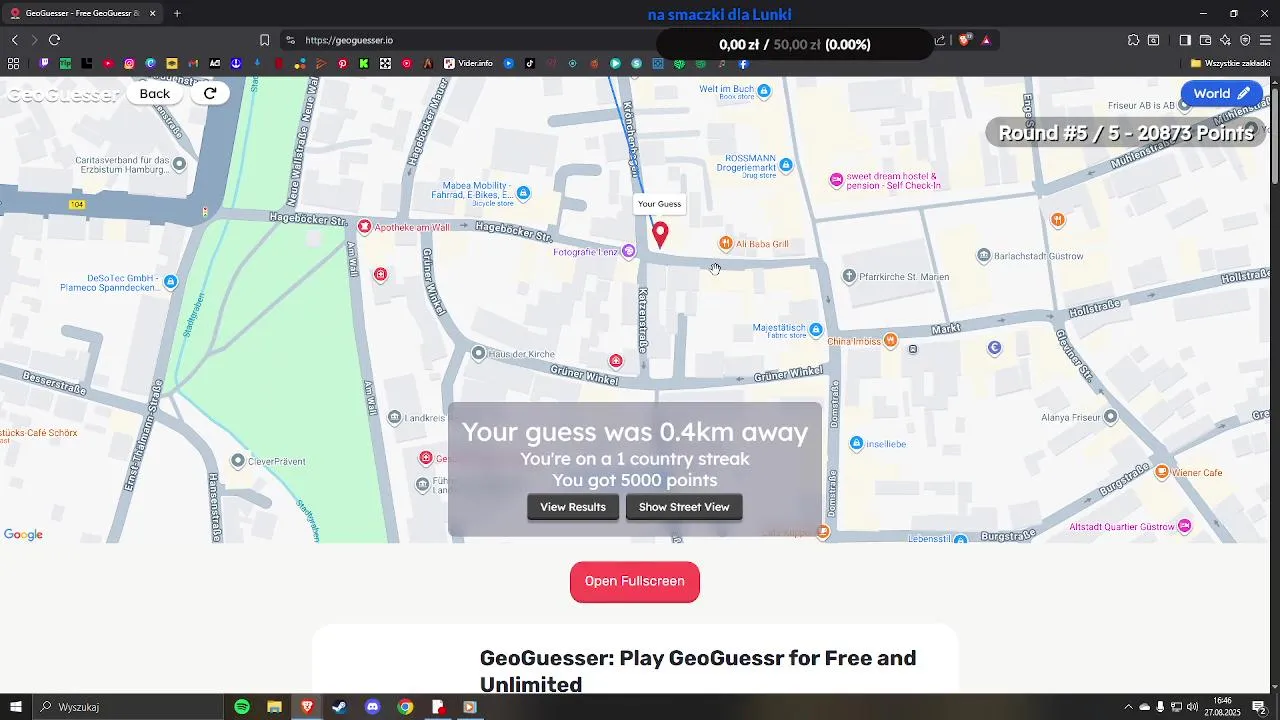Click the Google logo on the map

tap(23, 535)
